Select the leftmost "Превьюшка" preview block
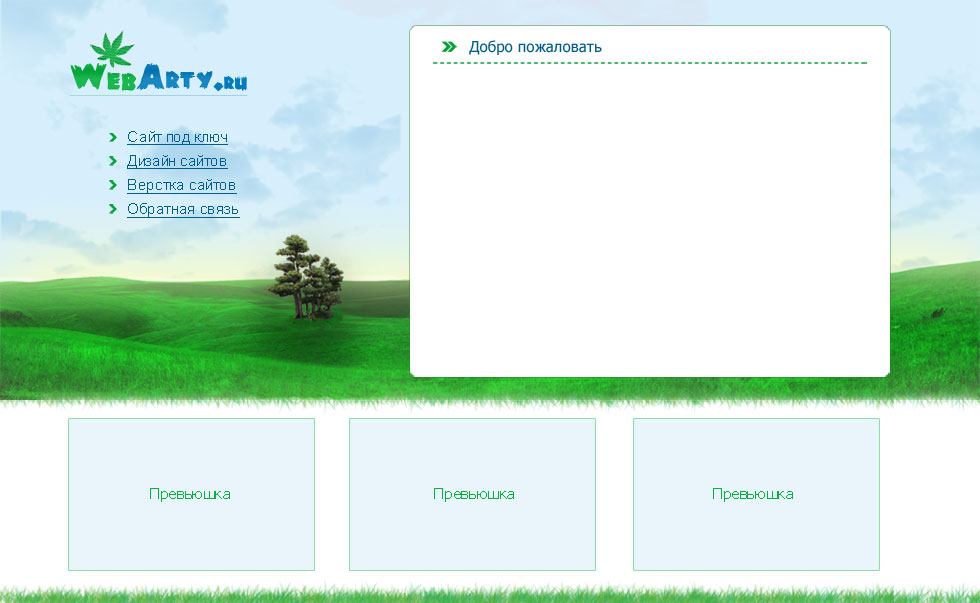 click(x=191, y=494)
